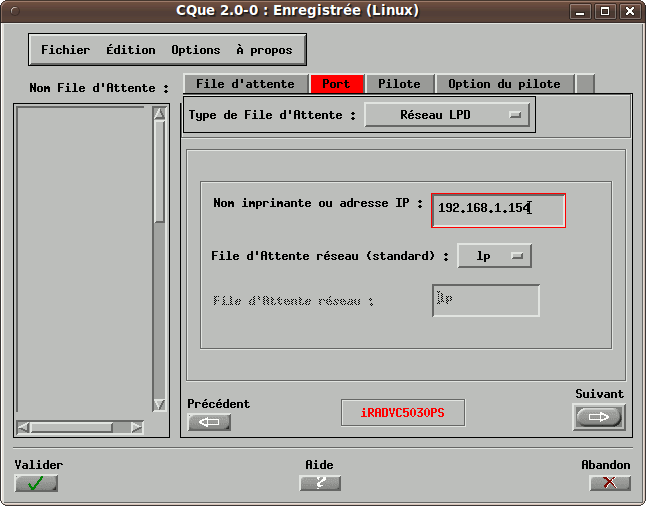Open the Type de File d'Attente dropdown
This screenshot has height=506, width=646.
[447, 115]
